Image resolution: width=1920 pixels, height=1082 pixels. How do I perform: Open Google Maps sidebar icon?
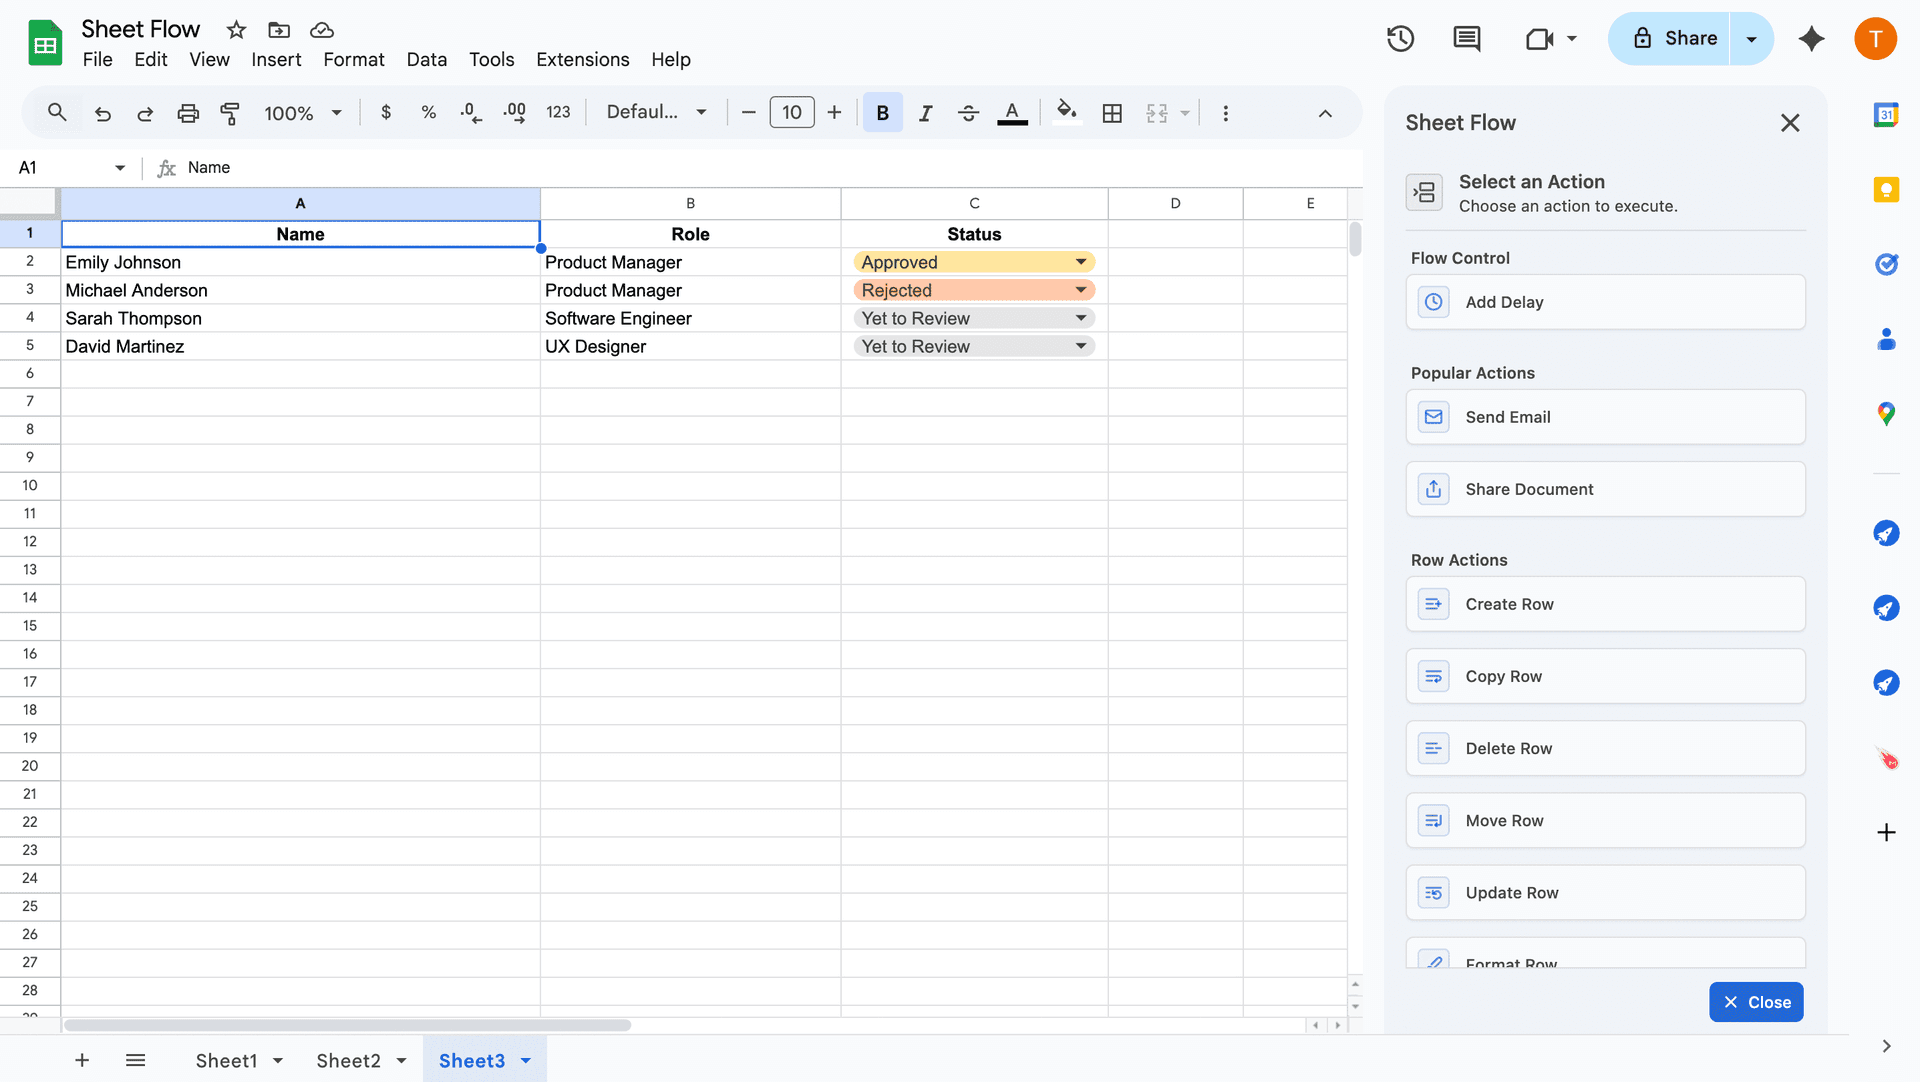tap(1886, 414)
